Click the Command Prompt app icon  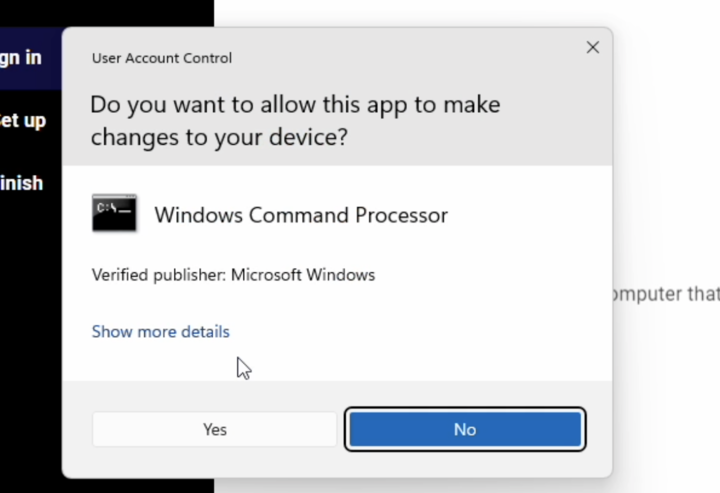coord(114,213)
